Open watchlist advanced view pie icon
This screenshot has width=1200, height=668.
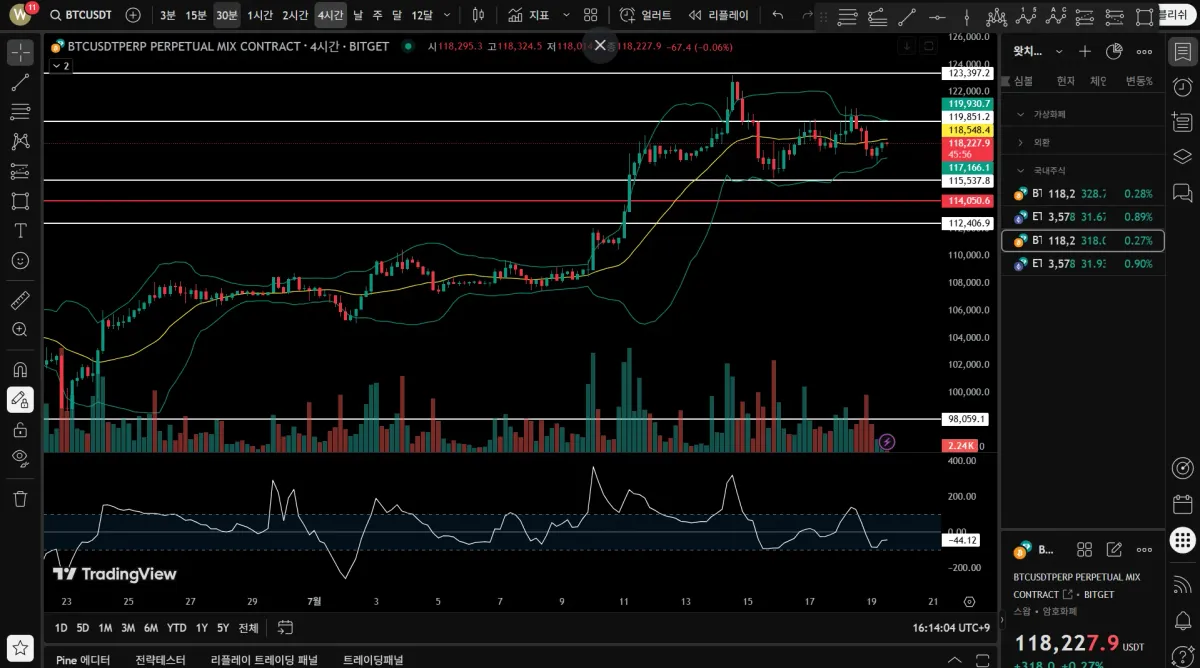pyautogui.click(x=1114, y=51)
